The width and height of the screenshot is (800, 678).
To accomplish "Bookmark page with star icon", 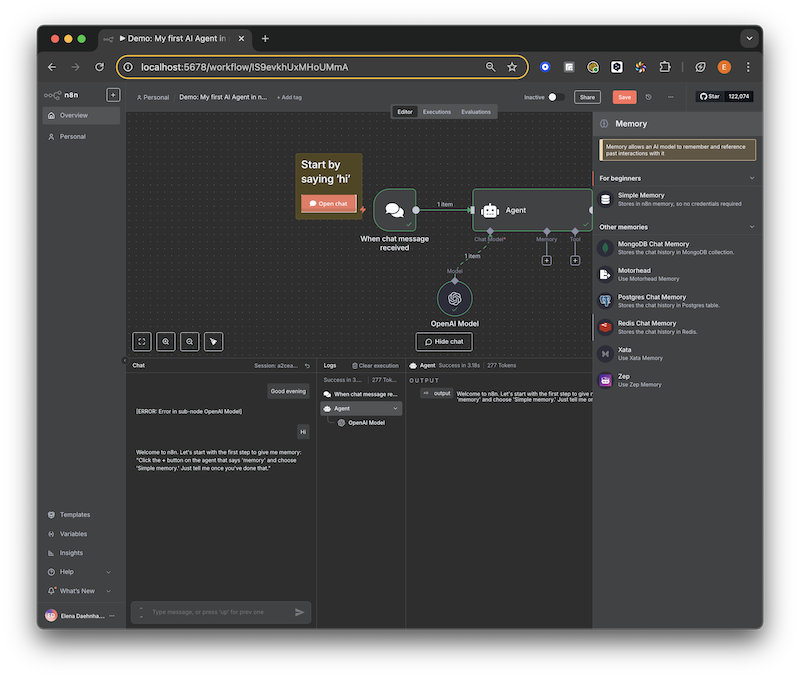I will point(512,67).
